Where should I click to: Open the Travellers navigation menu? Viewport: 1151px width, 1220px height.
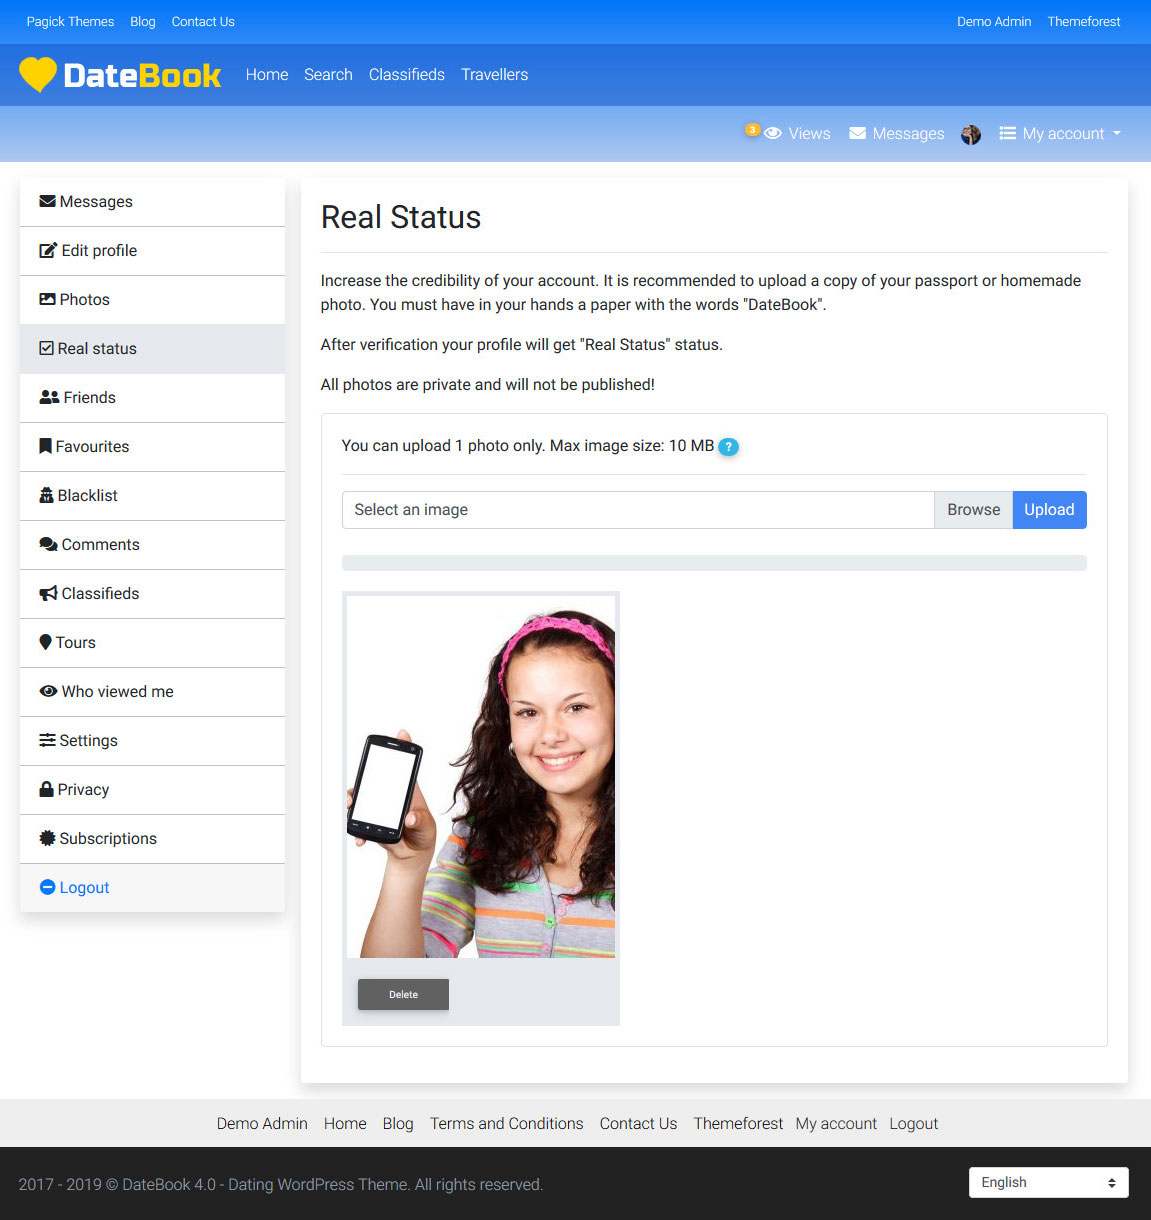pyautogui.click(x=494, y=74)
